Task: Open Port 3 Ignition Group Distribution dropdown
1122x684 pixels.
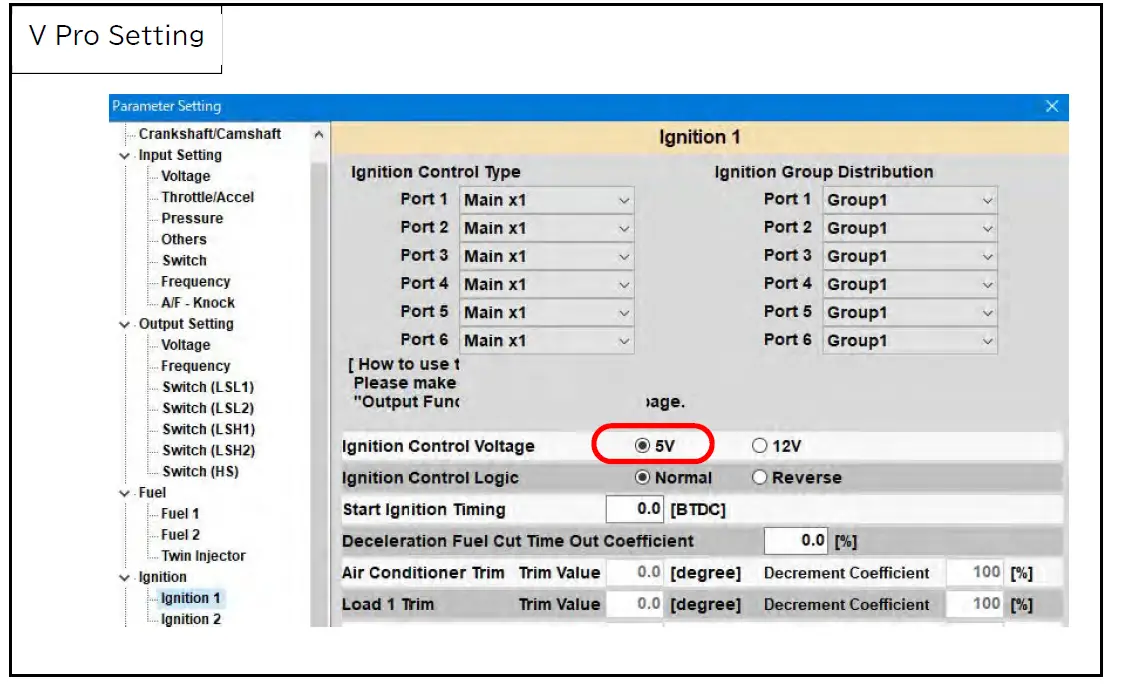Action: 909,256
